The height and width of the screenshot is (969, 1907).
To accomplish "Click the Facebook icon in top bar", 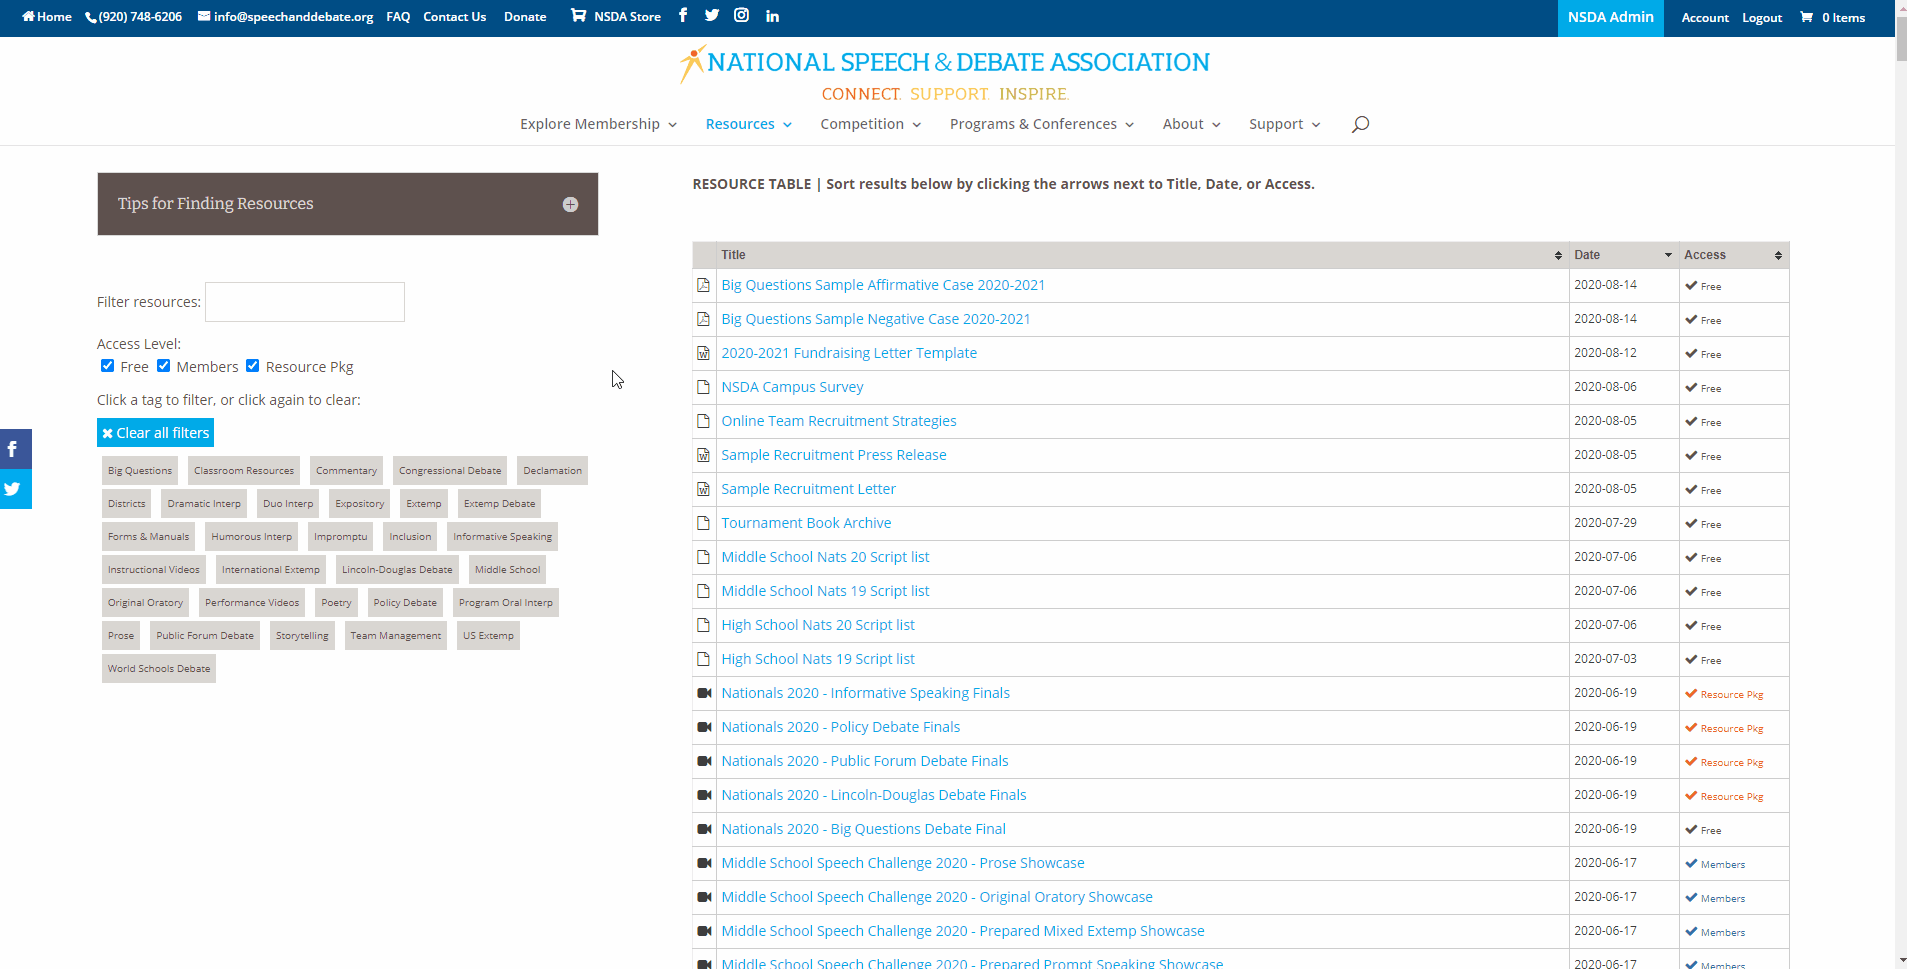I will coord(683,15).
